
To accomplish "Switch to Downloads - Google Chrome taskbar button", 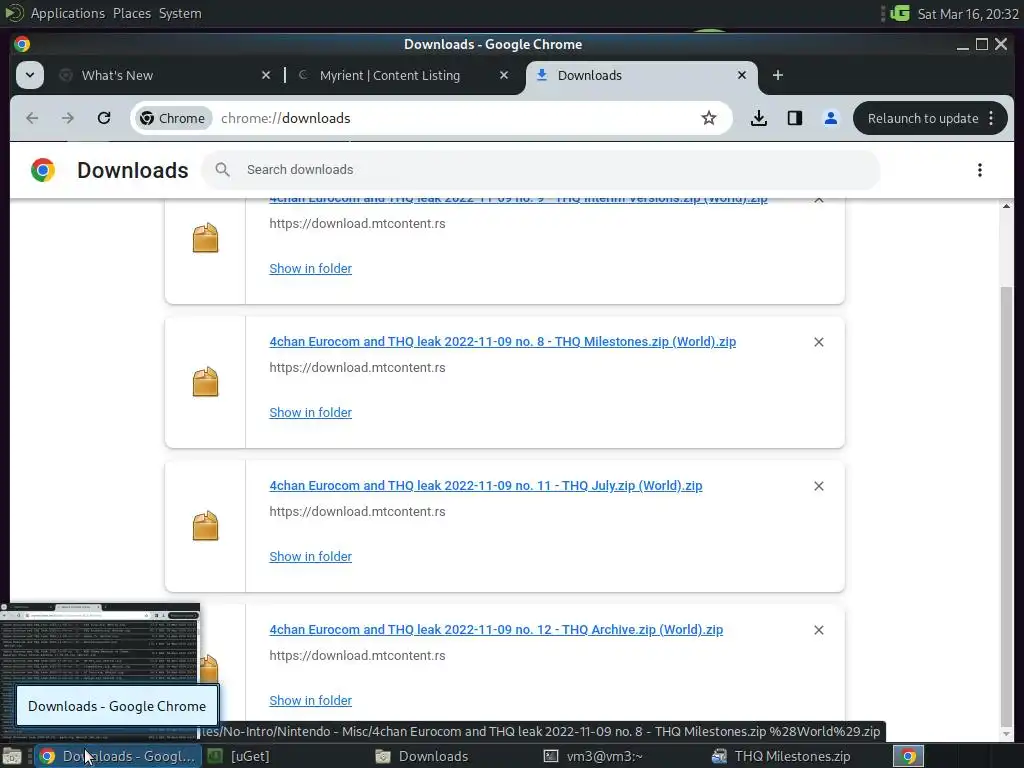I will [x=118, y=756].
